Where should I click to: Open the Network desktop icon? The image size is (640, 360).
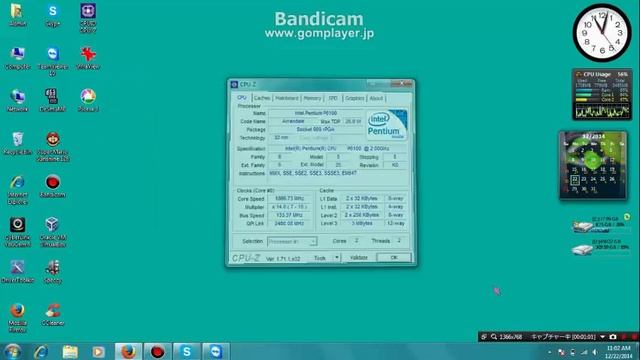[18, 100]
